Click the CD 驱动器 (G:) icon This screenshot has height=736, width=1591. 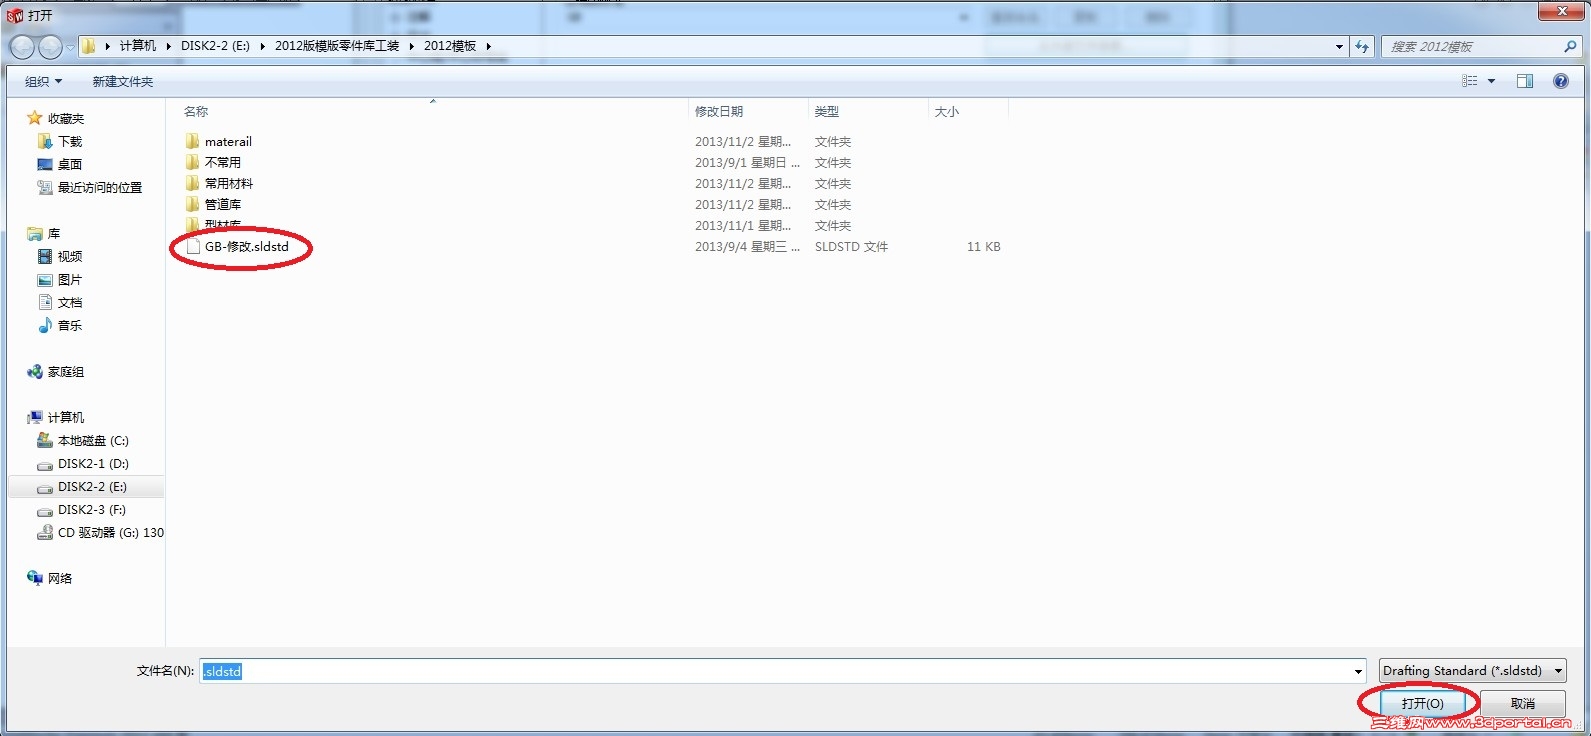(45, 533)
